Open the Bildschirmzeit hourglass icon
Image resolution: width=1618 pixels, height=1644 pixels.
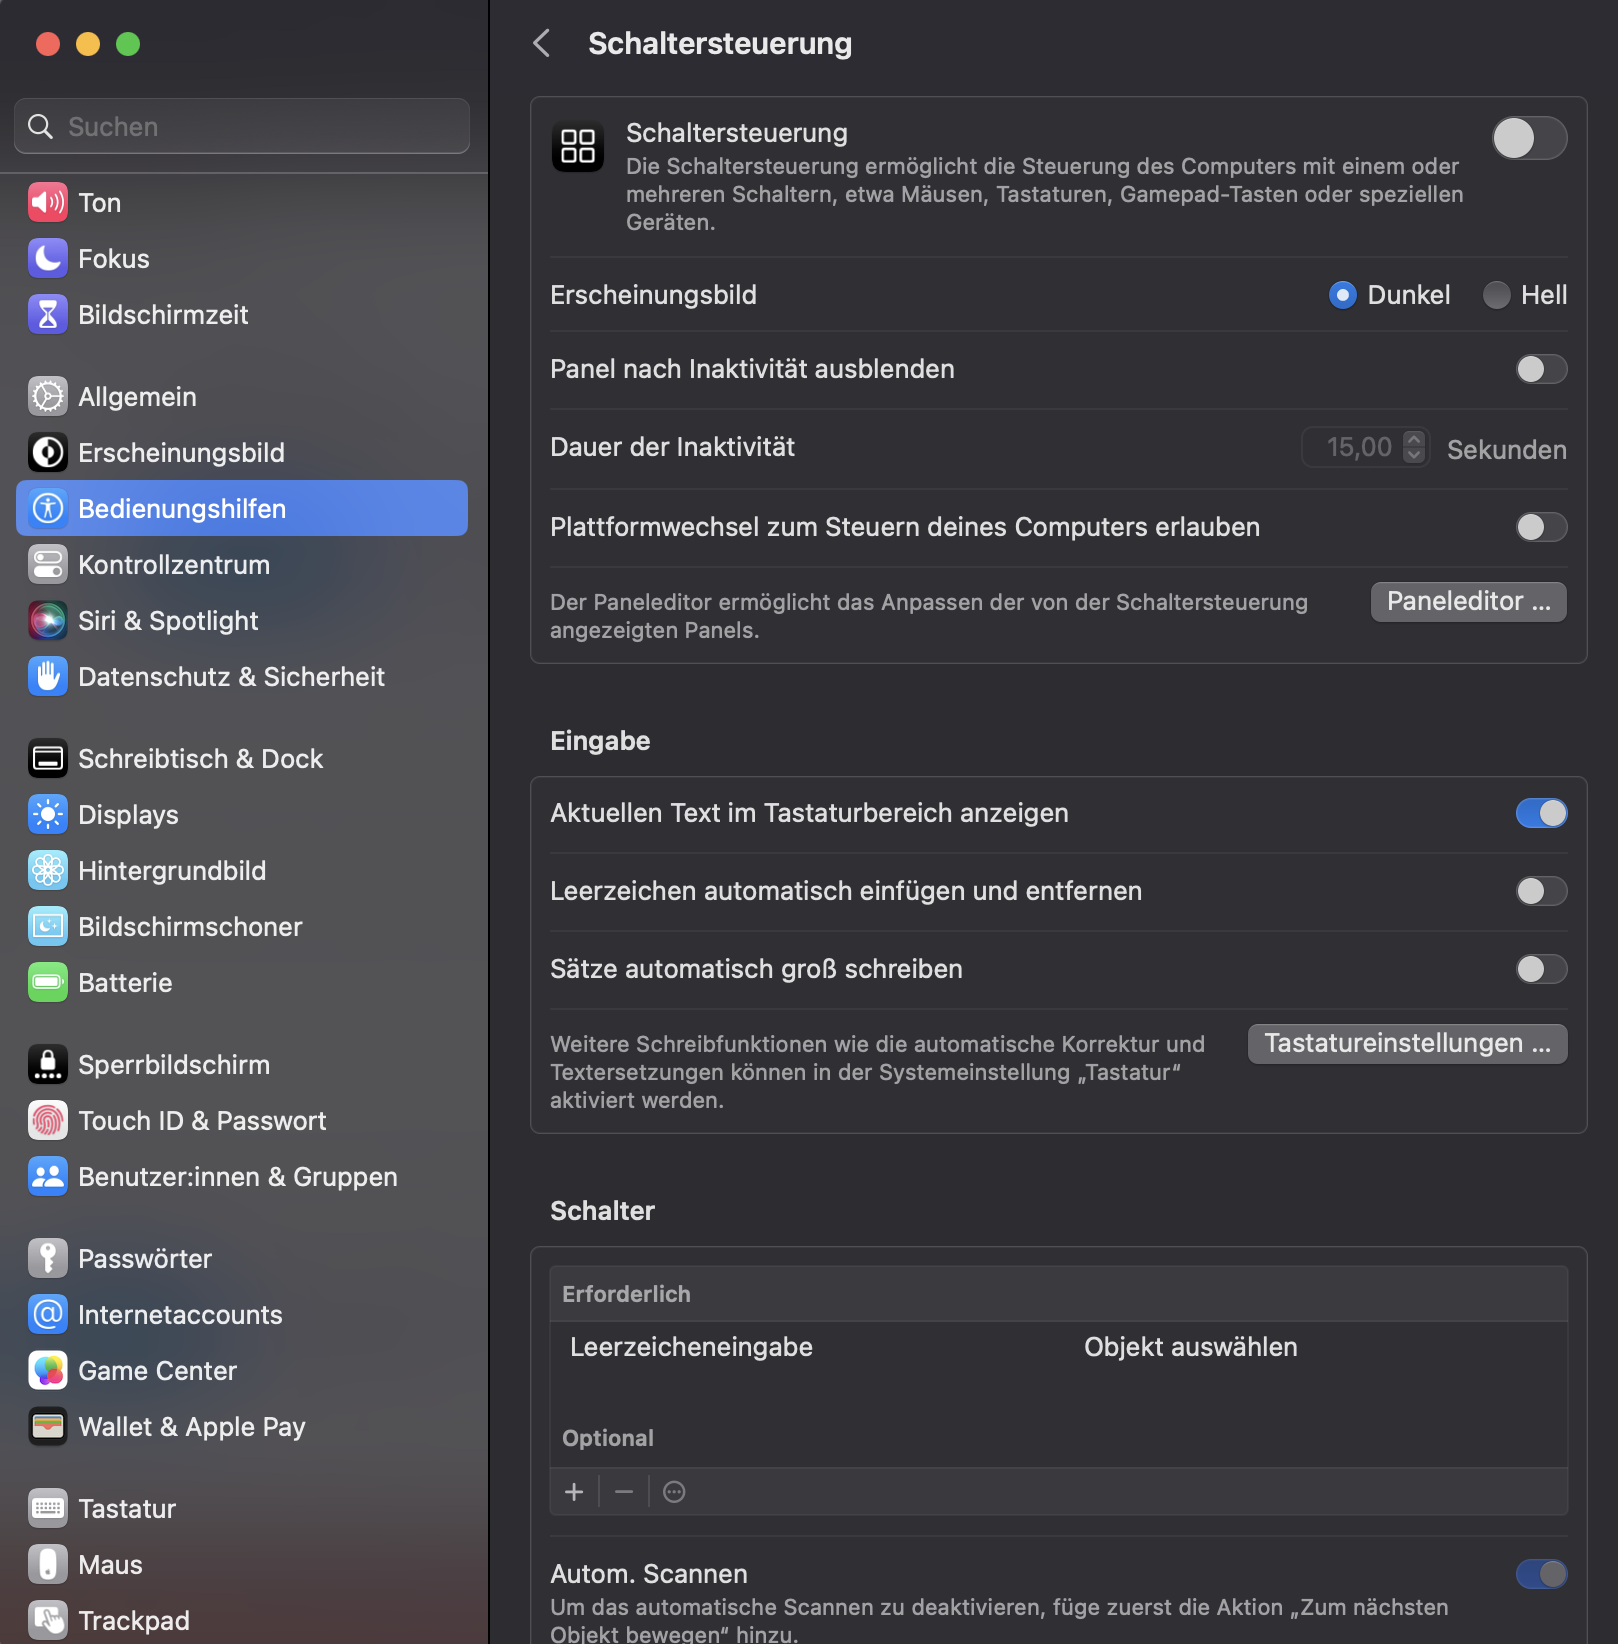click(x=47, y=315)
